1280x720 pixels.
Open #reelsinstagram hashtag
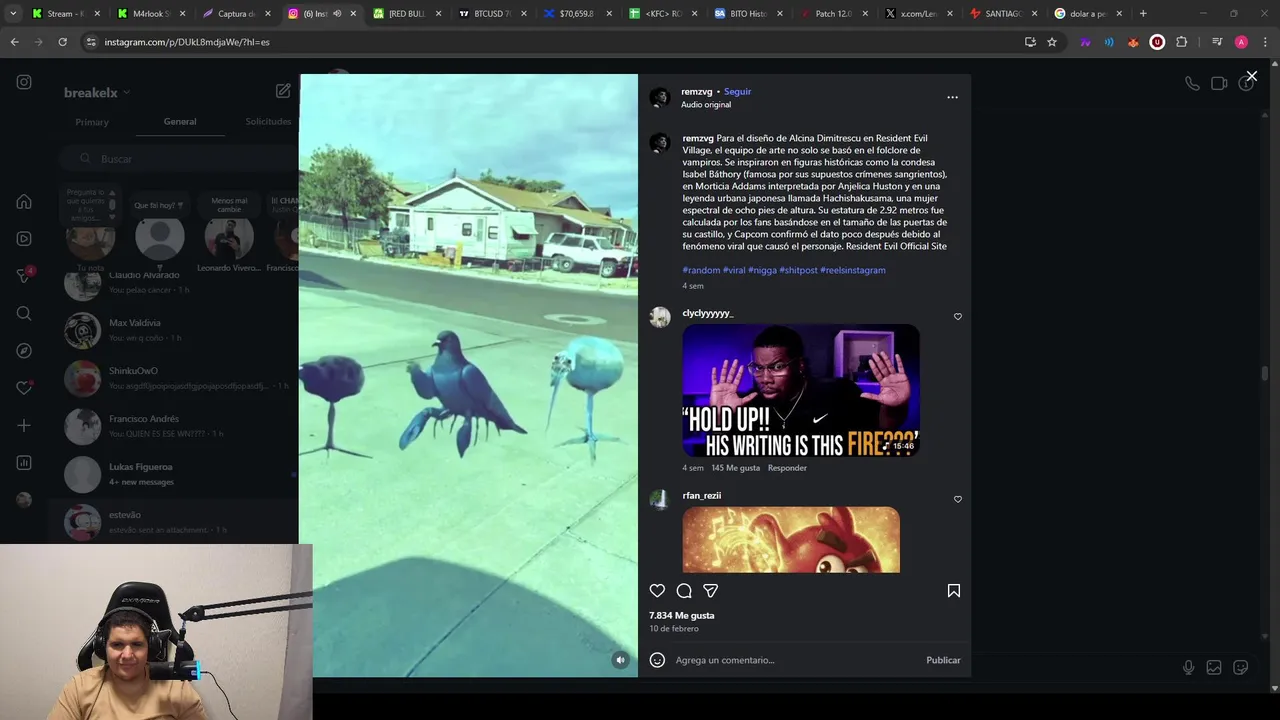[x=853, y=270]
